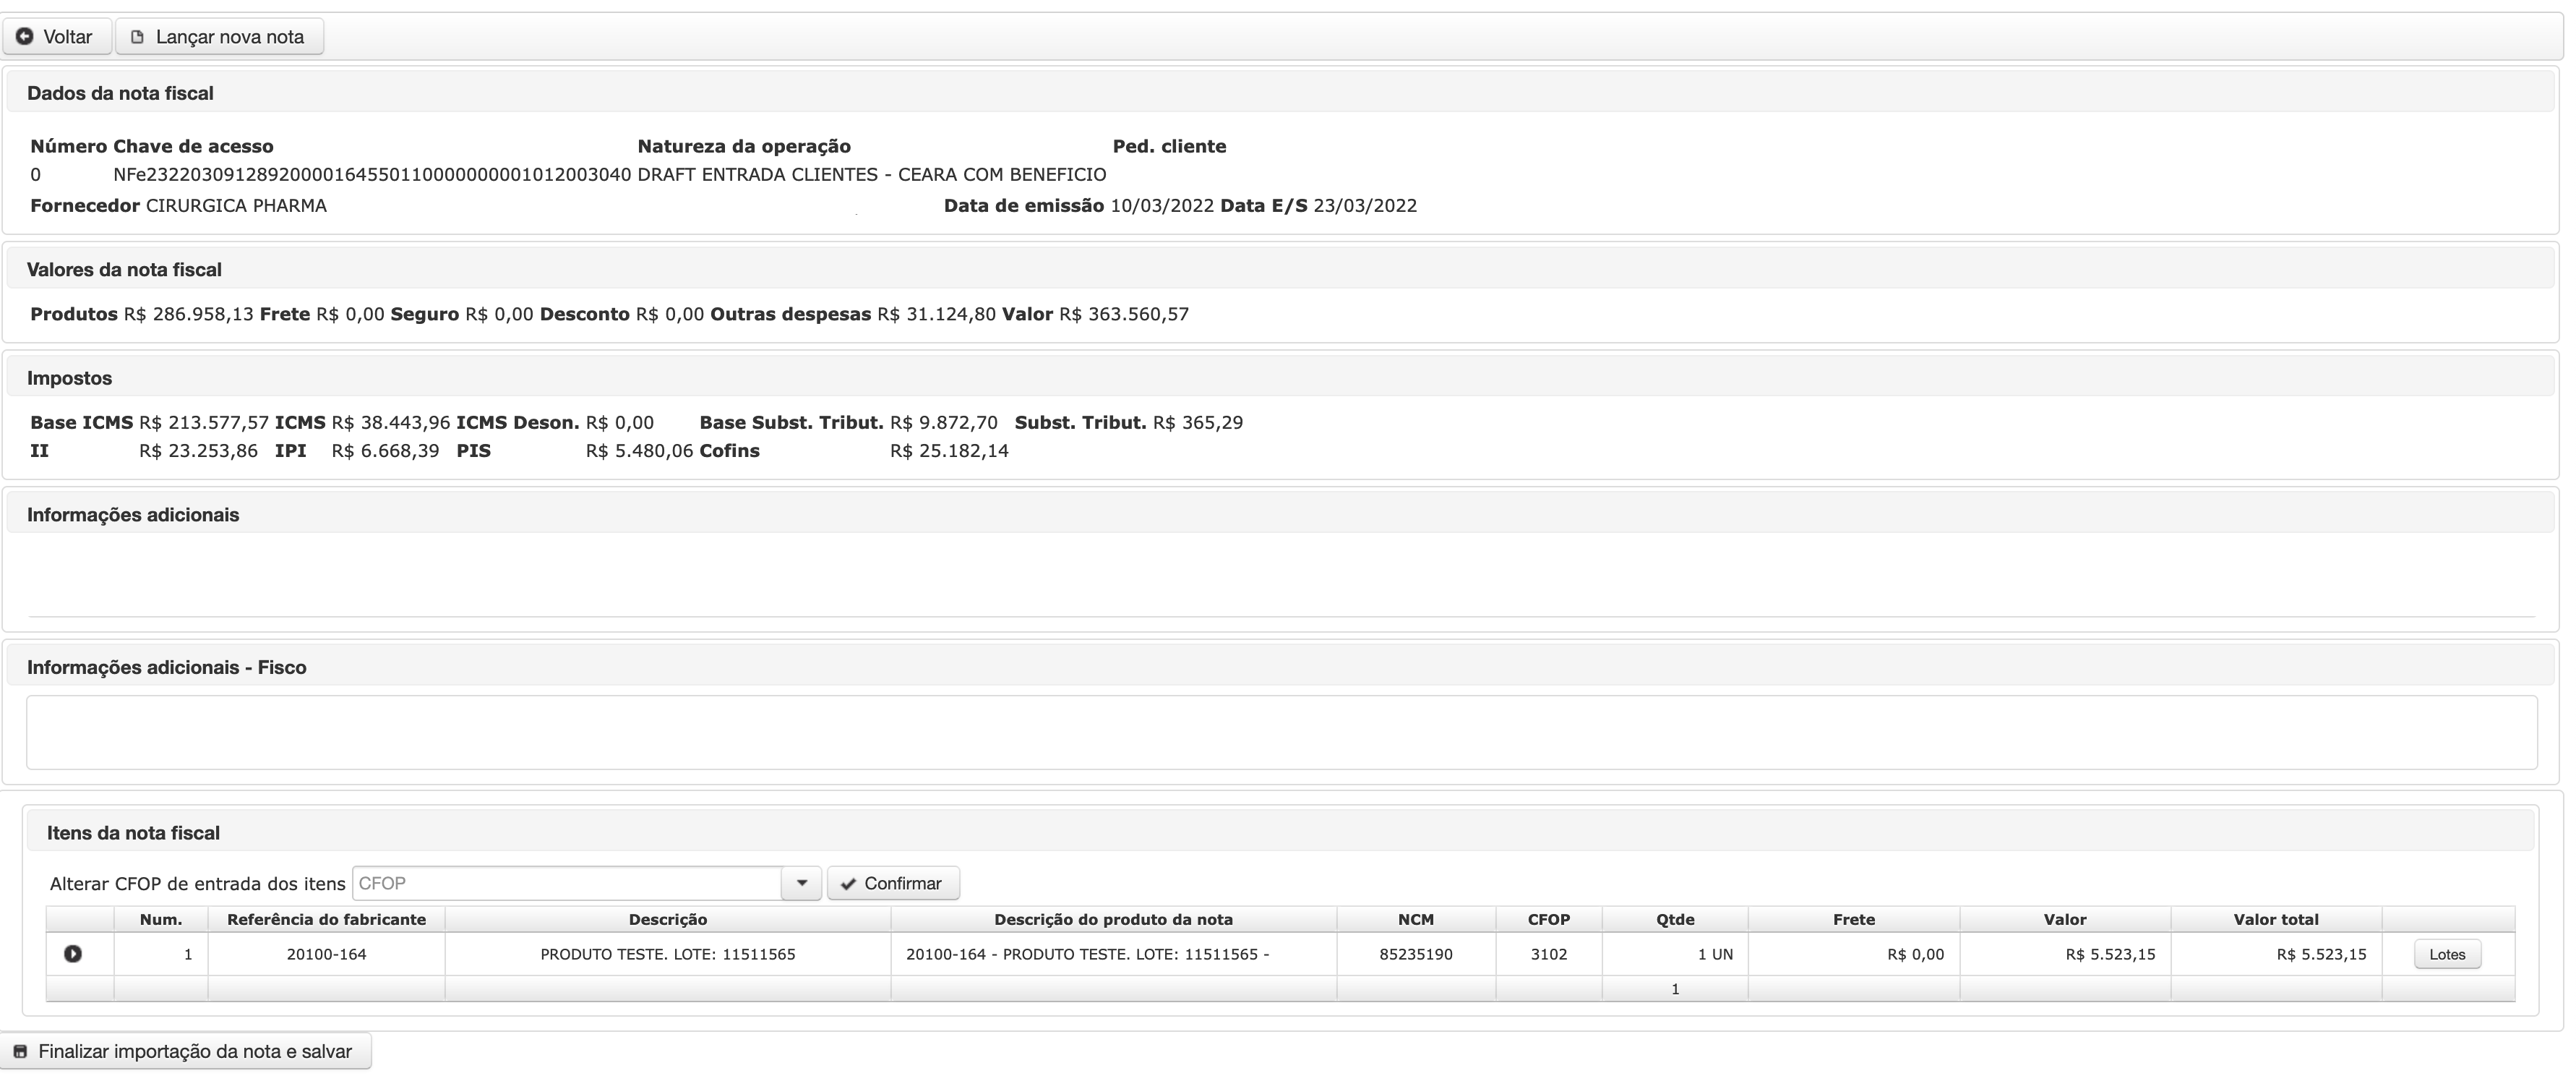Open the CFOP dropdown arrow
The height and width of the screenshot is (1076, 2576).
point(801,883)
